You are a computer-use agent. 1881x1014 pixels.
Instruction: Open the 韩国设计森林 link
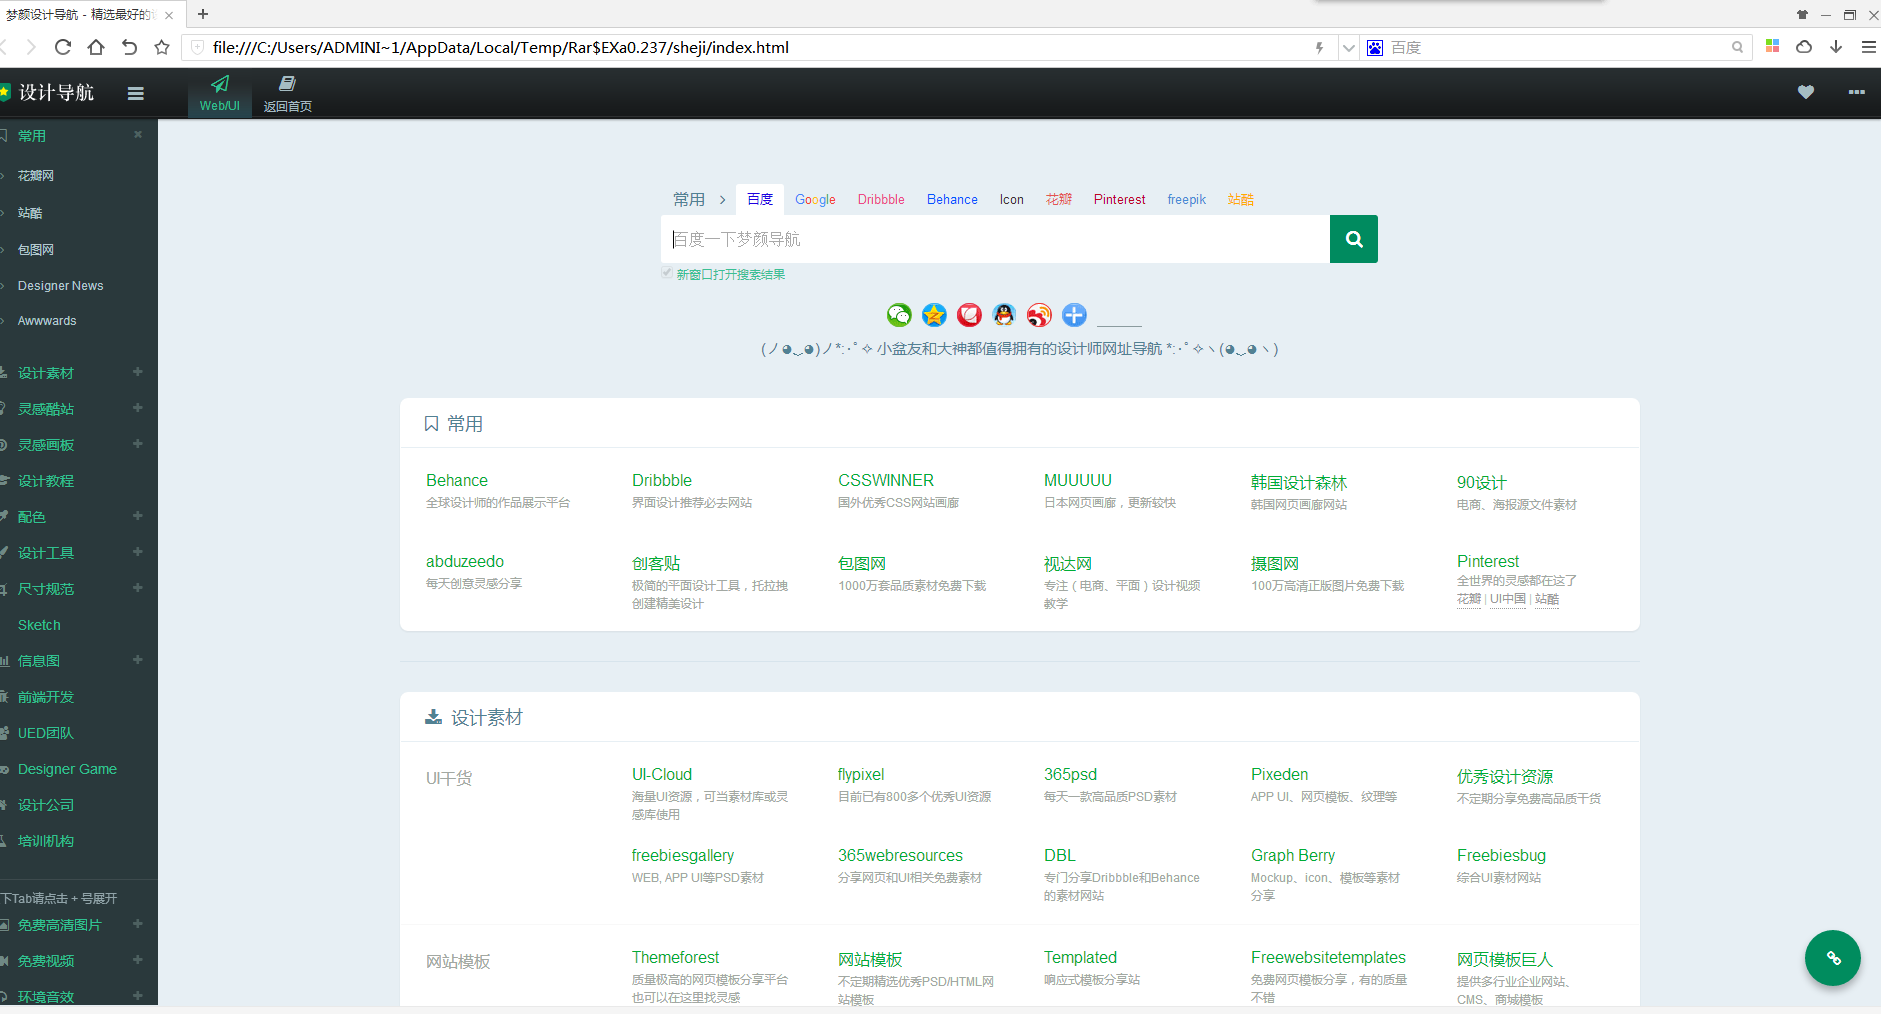(x=1299, y=483)
